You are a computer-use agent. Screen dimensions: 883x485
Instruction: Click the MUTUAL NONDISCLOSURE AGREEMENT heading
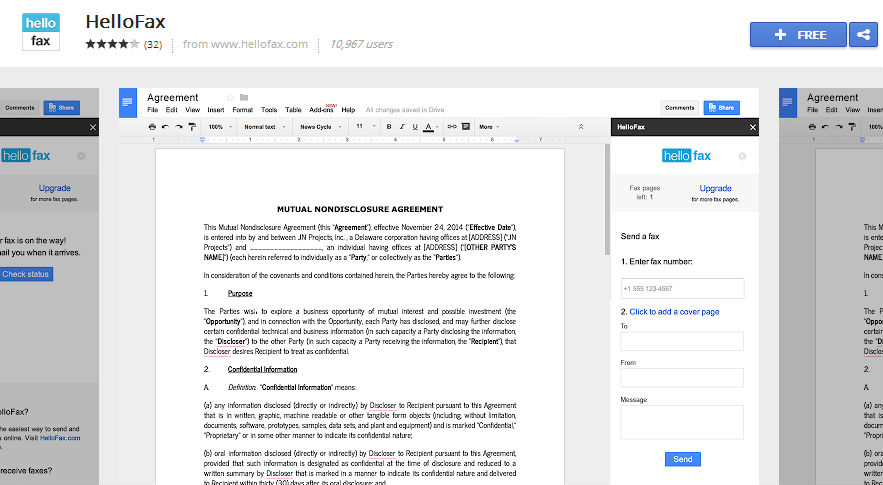360,209
